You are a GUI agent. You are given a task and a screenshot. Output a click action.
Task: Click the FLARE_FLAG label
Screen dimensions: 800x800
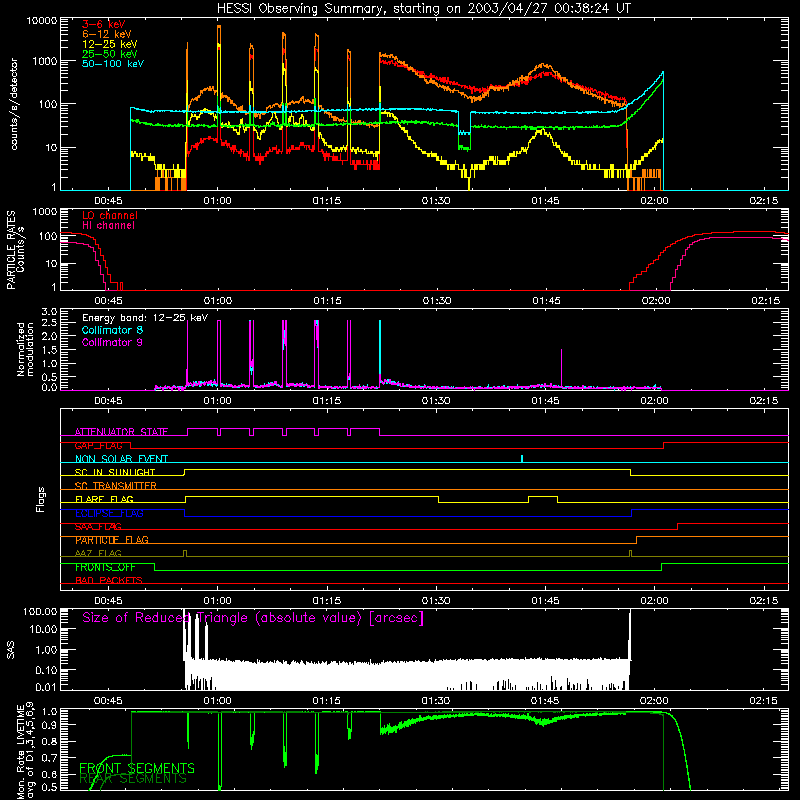pyautogui.click(x=104, y=499)
